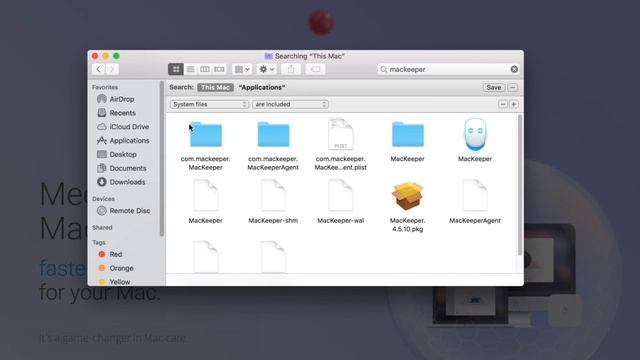Select com.mackeeper.MacKeeper folder
Image resolution: width=640 pixels, height=360 pixels.
[x=206, y=135]
